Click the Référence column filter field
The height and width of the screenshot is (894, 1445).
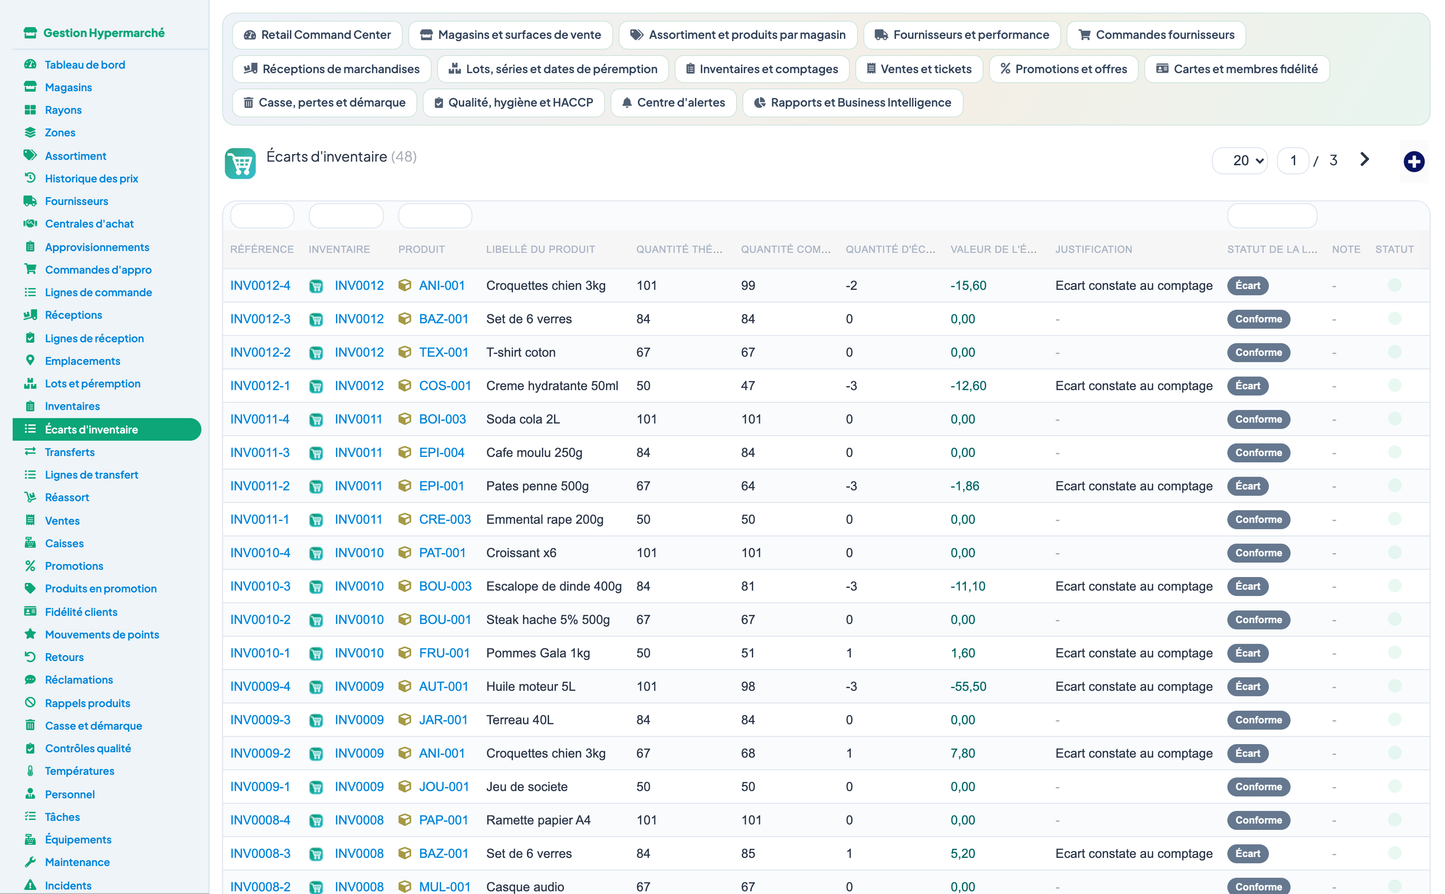click(x=262, y=216)
